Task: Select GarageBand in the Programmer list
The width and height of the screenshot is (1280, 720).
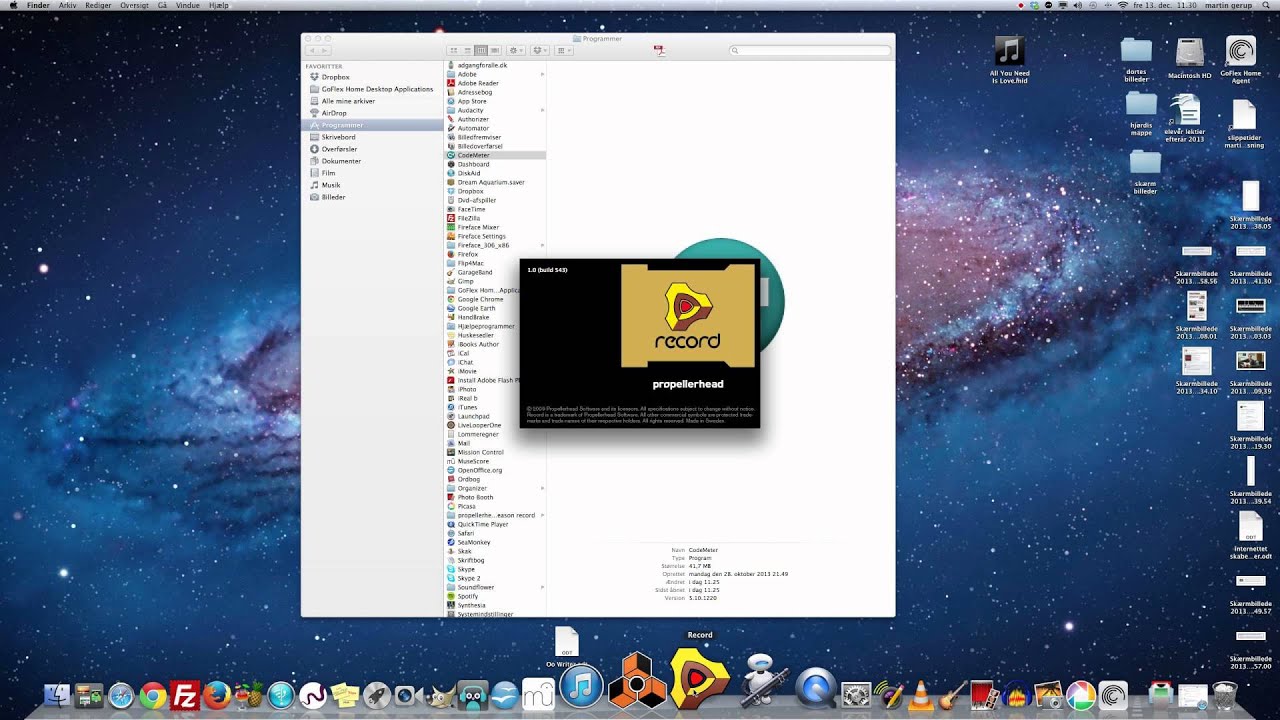Action: pos(475,272)
